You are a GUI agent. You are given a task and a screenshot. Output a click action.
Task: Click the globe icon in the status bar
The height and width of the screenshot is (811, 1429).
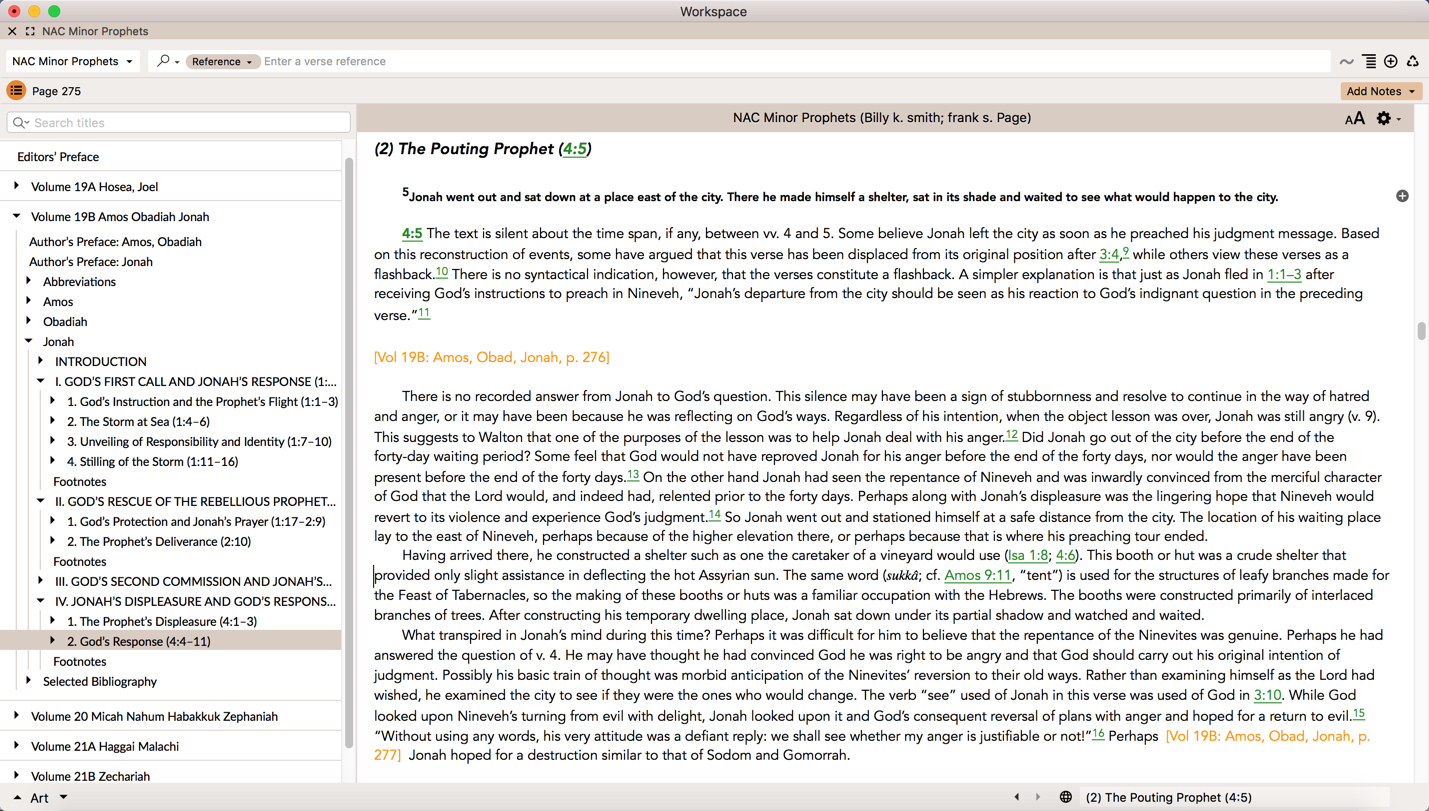[x=1065, y=797]
